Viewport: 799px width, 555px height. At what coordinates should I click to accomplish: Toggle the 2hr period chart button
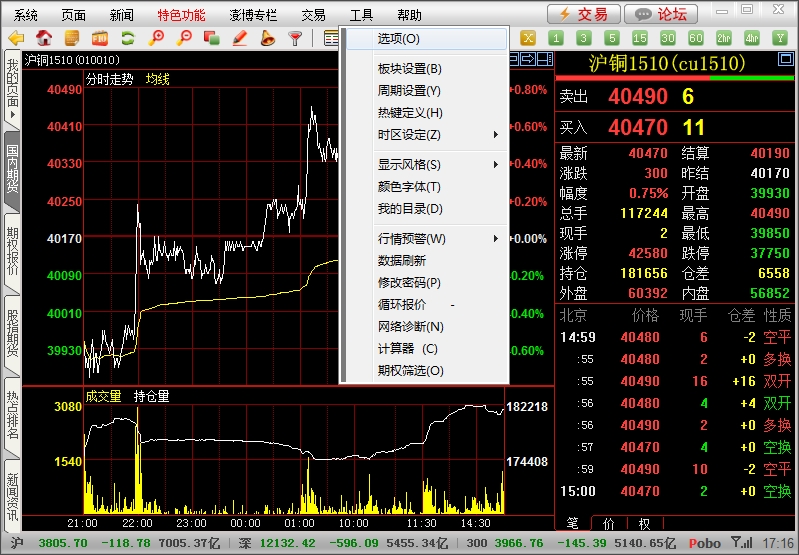click(723, 38)
